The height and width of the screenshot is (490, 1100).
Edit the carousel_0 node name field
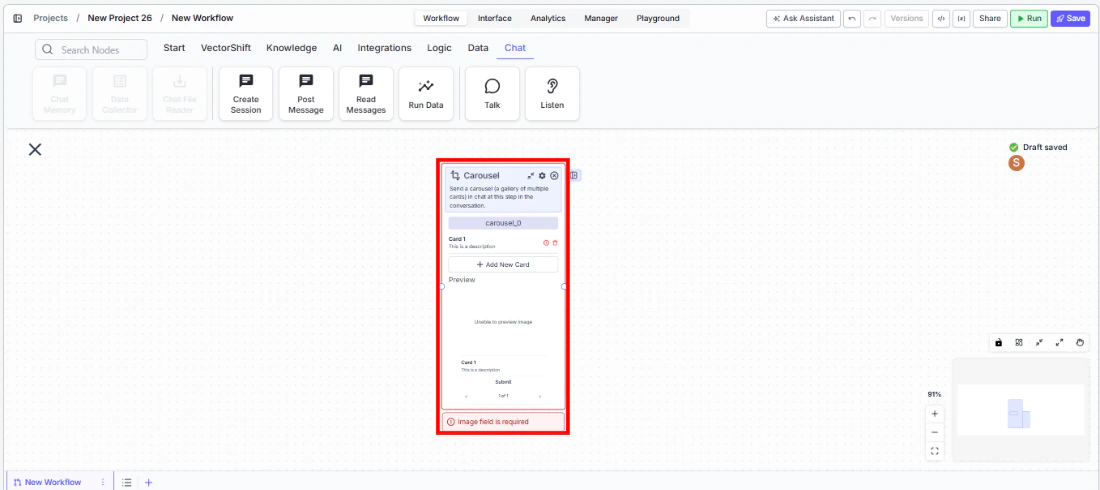tap(503, 223)
